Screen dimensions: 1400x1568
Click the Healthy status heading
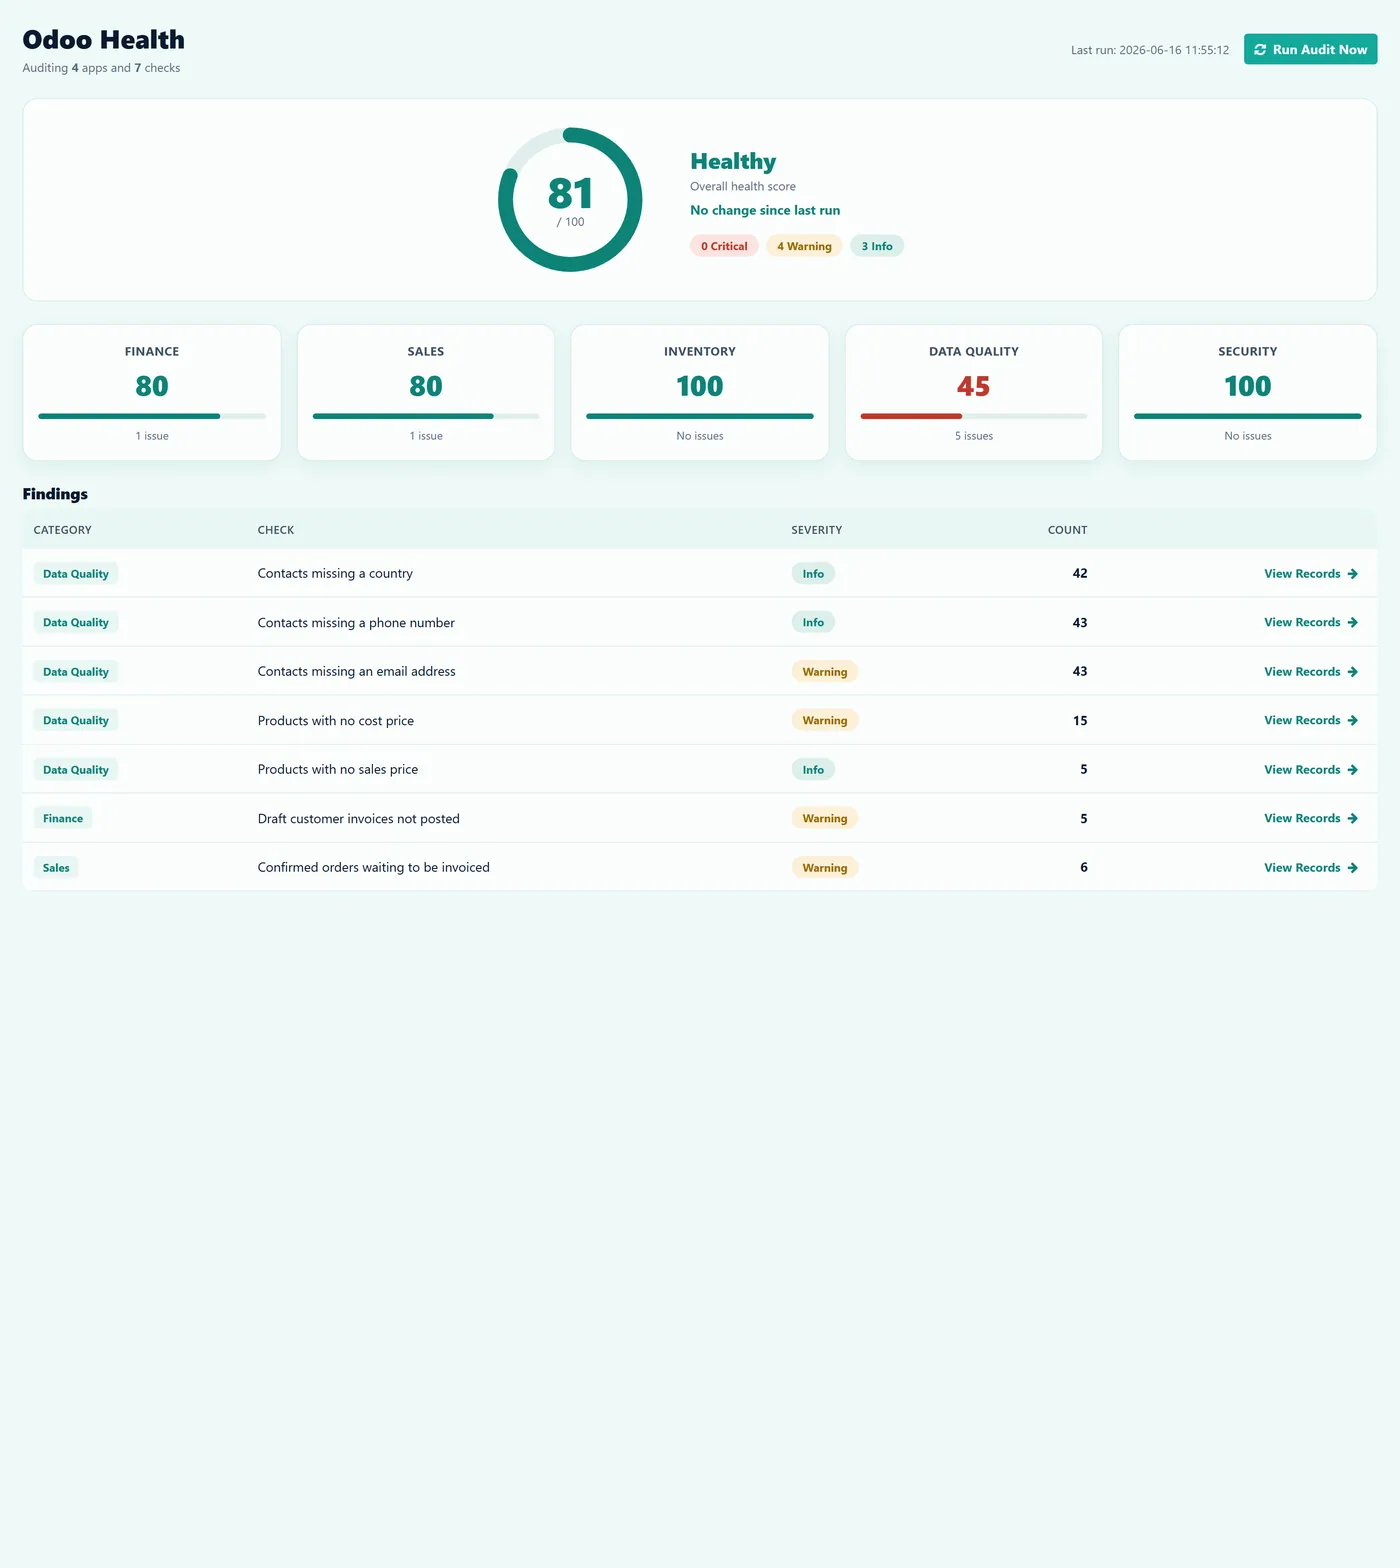tap(733, 162)
